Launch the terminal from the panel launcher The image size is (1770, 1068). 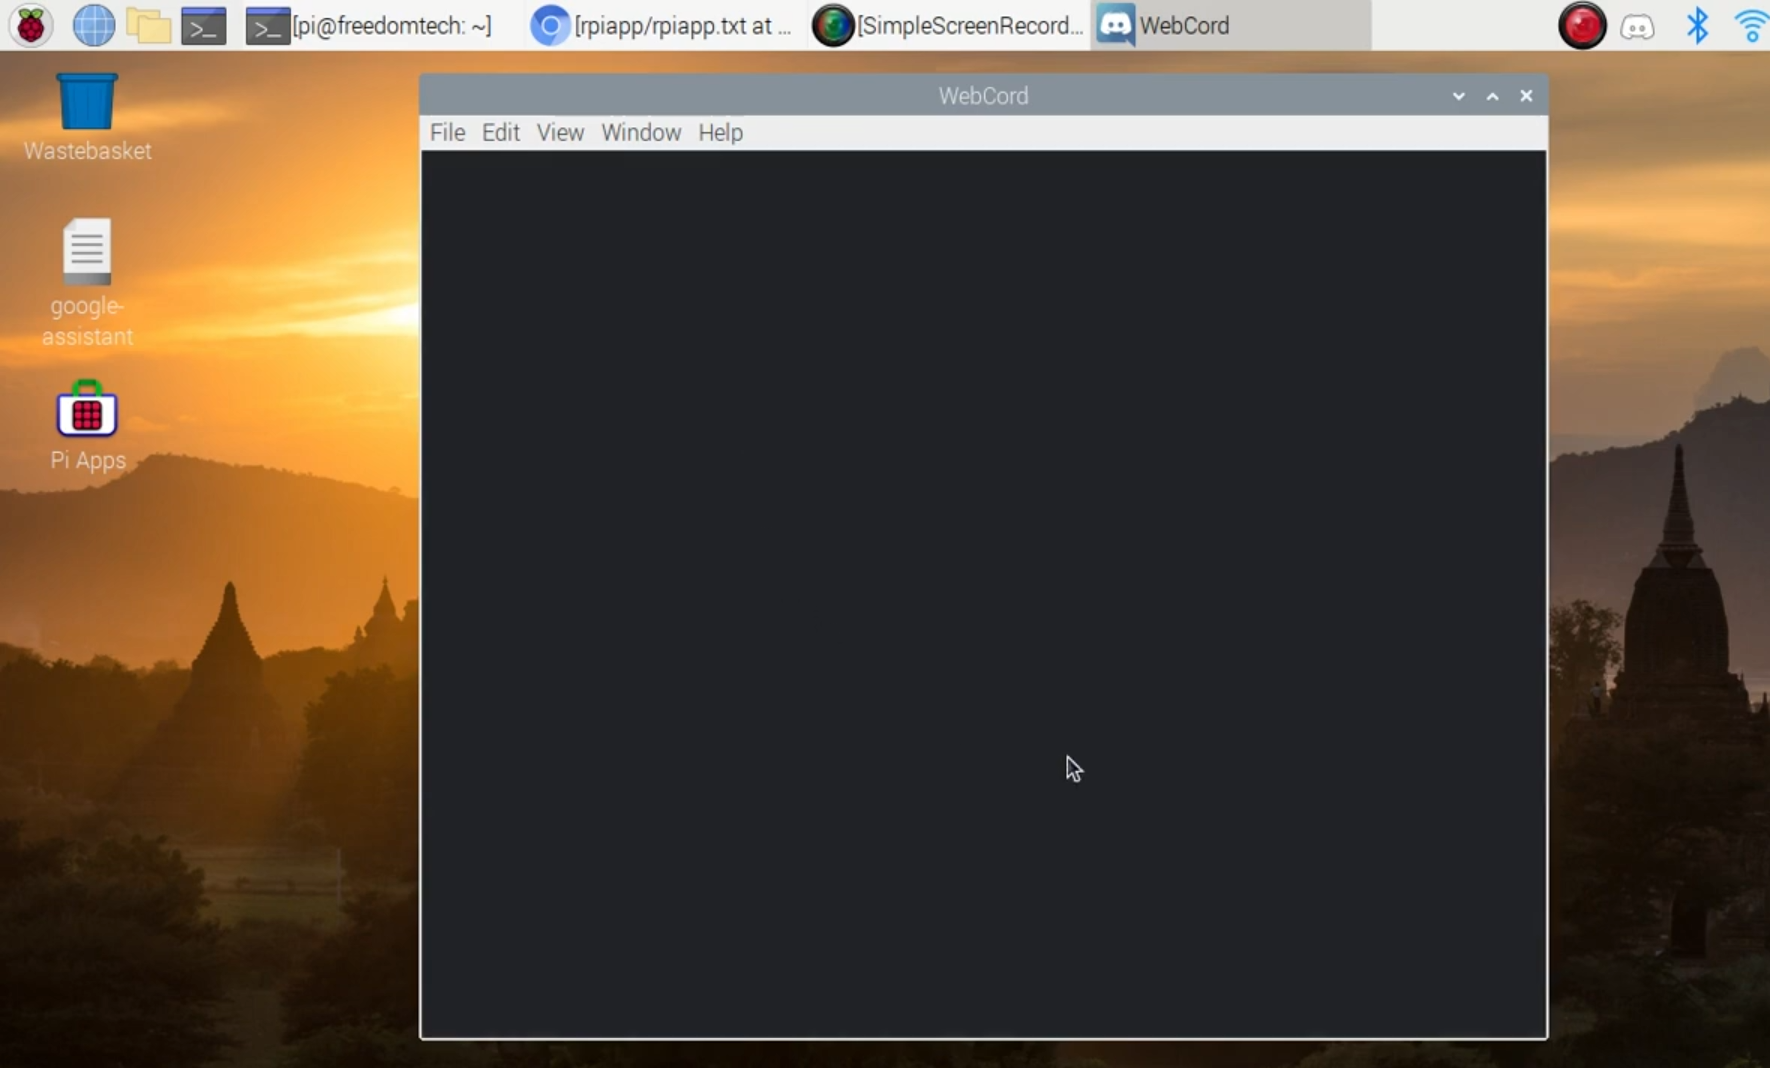pyautogui.click(x=203, y=25)
